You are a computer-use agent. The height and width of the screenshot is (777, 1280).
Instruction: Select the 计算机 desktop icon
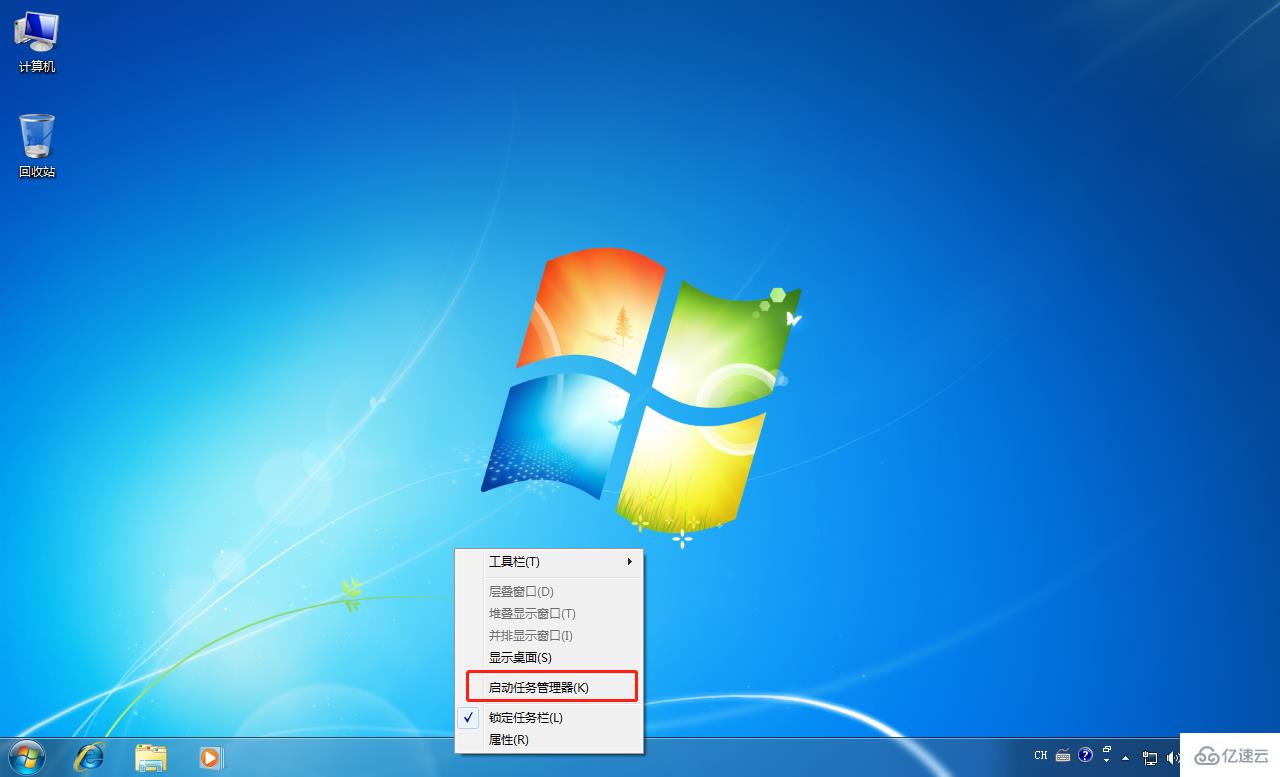[x=37, y=42]
